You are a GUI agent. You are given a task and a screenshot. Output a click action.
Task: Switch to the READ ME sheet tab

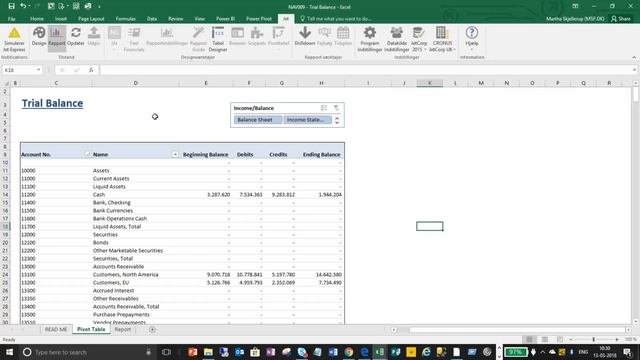point(56,329)
